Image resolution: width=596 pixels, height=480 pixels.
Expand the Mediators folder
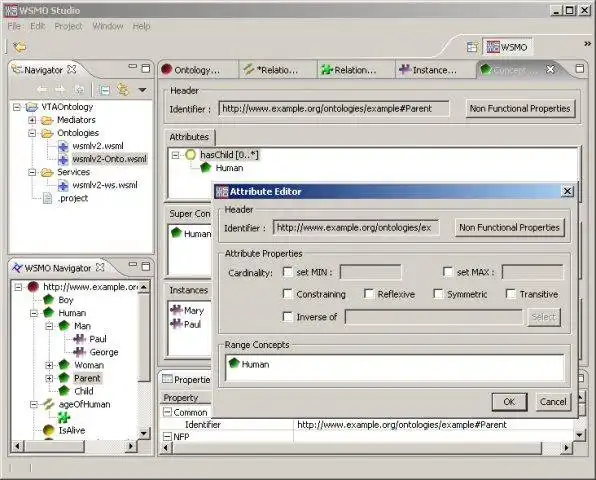(x=32, y=120)
